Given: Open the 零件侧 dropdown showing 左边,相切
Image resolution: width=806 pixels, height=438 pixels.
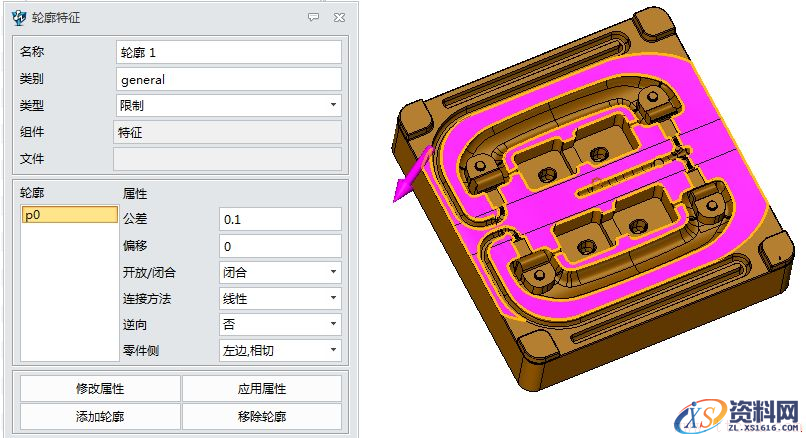Looking at the screenshot, I should click(280, 350).
